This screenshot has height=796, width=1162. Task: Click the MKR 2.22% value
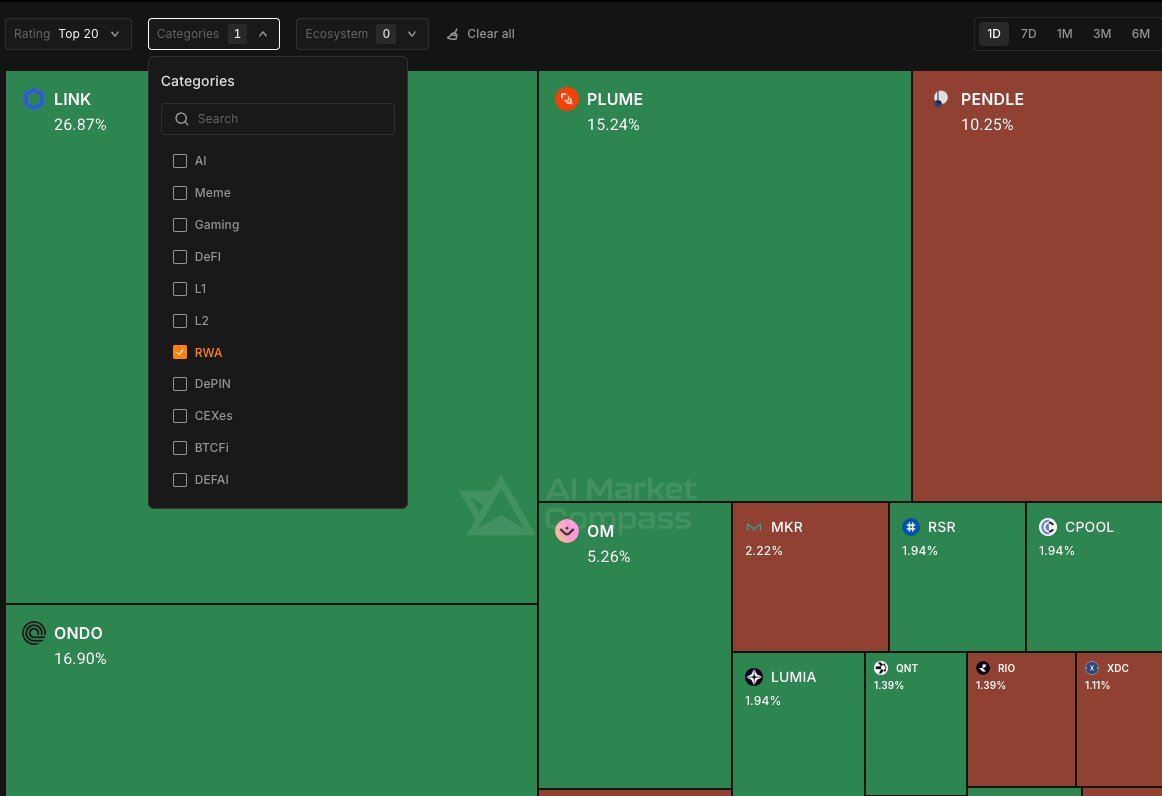click(763, 551)
